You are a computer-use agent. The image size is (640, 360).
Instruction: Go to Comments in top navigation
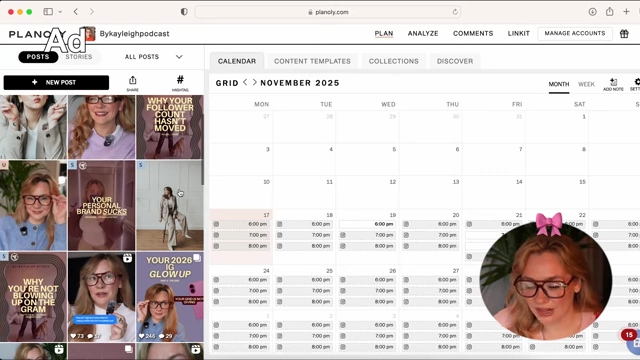coord(473,33)
